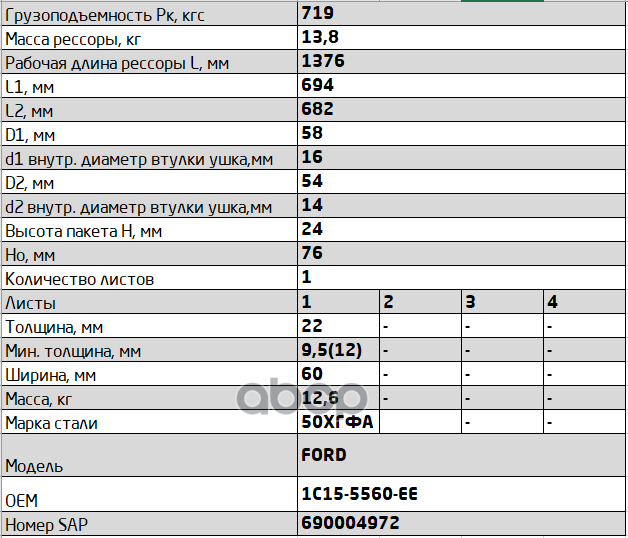Image resolution: width=628 pixels, height=538 pixels.
Task: Click the value 54
Action: [312, 181]
